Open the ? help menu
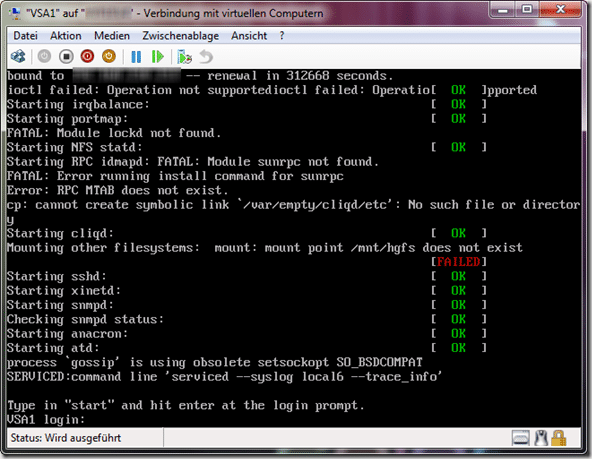 [282, 36]
